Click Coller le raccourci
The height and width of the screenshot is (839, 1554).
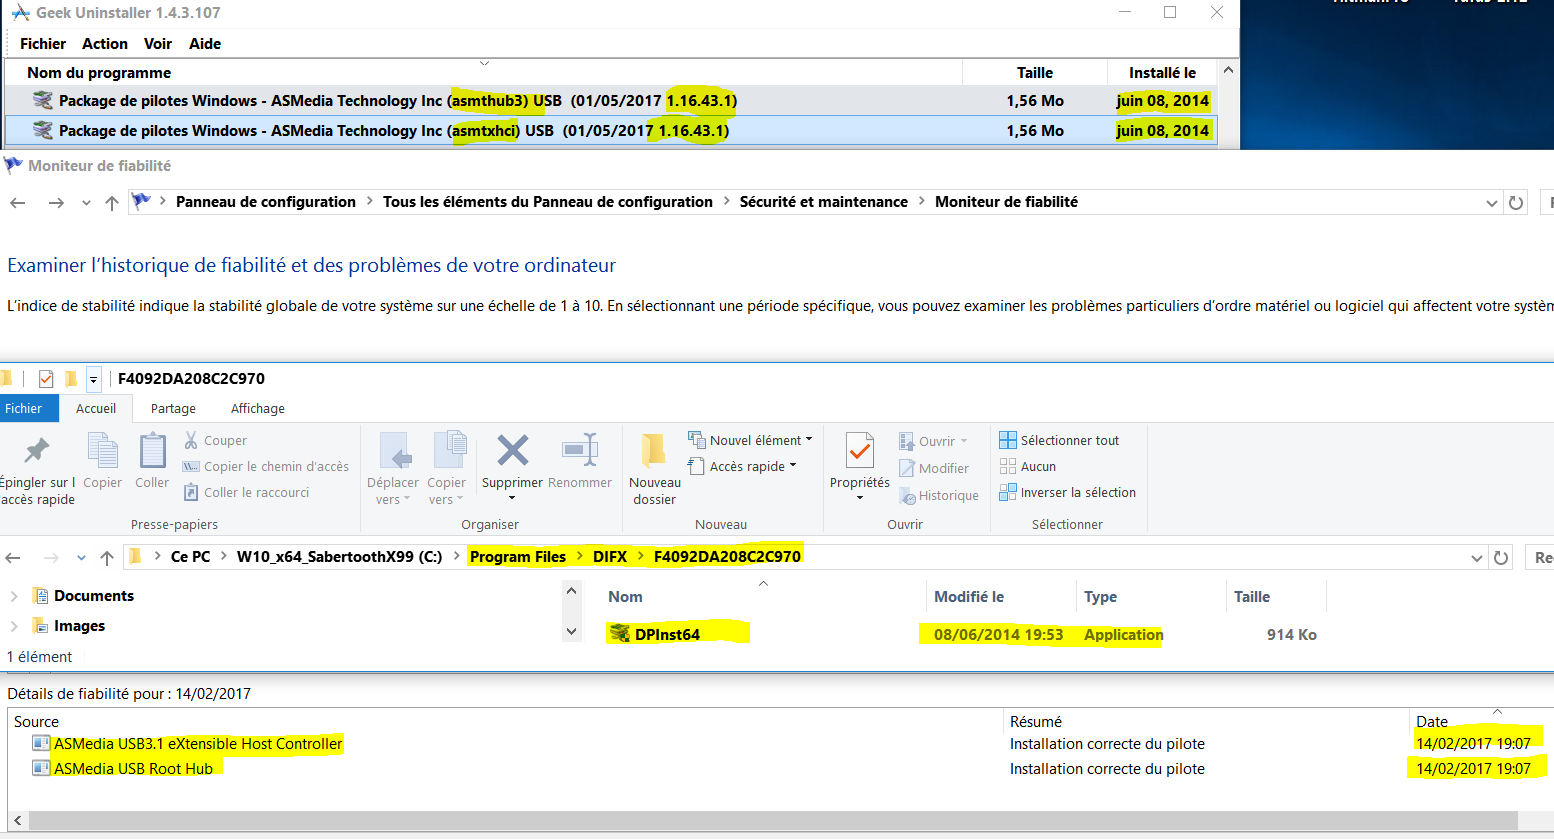pos(247,492)
